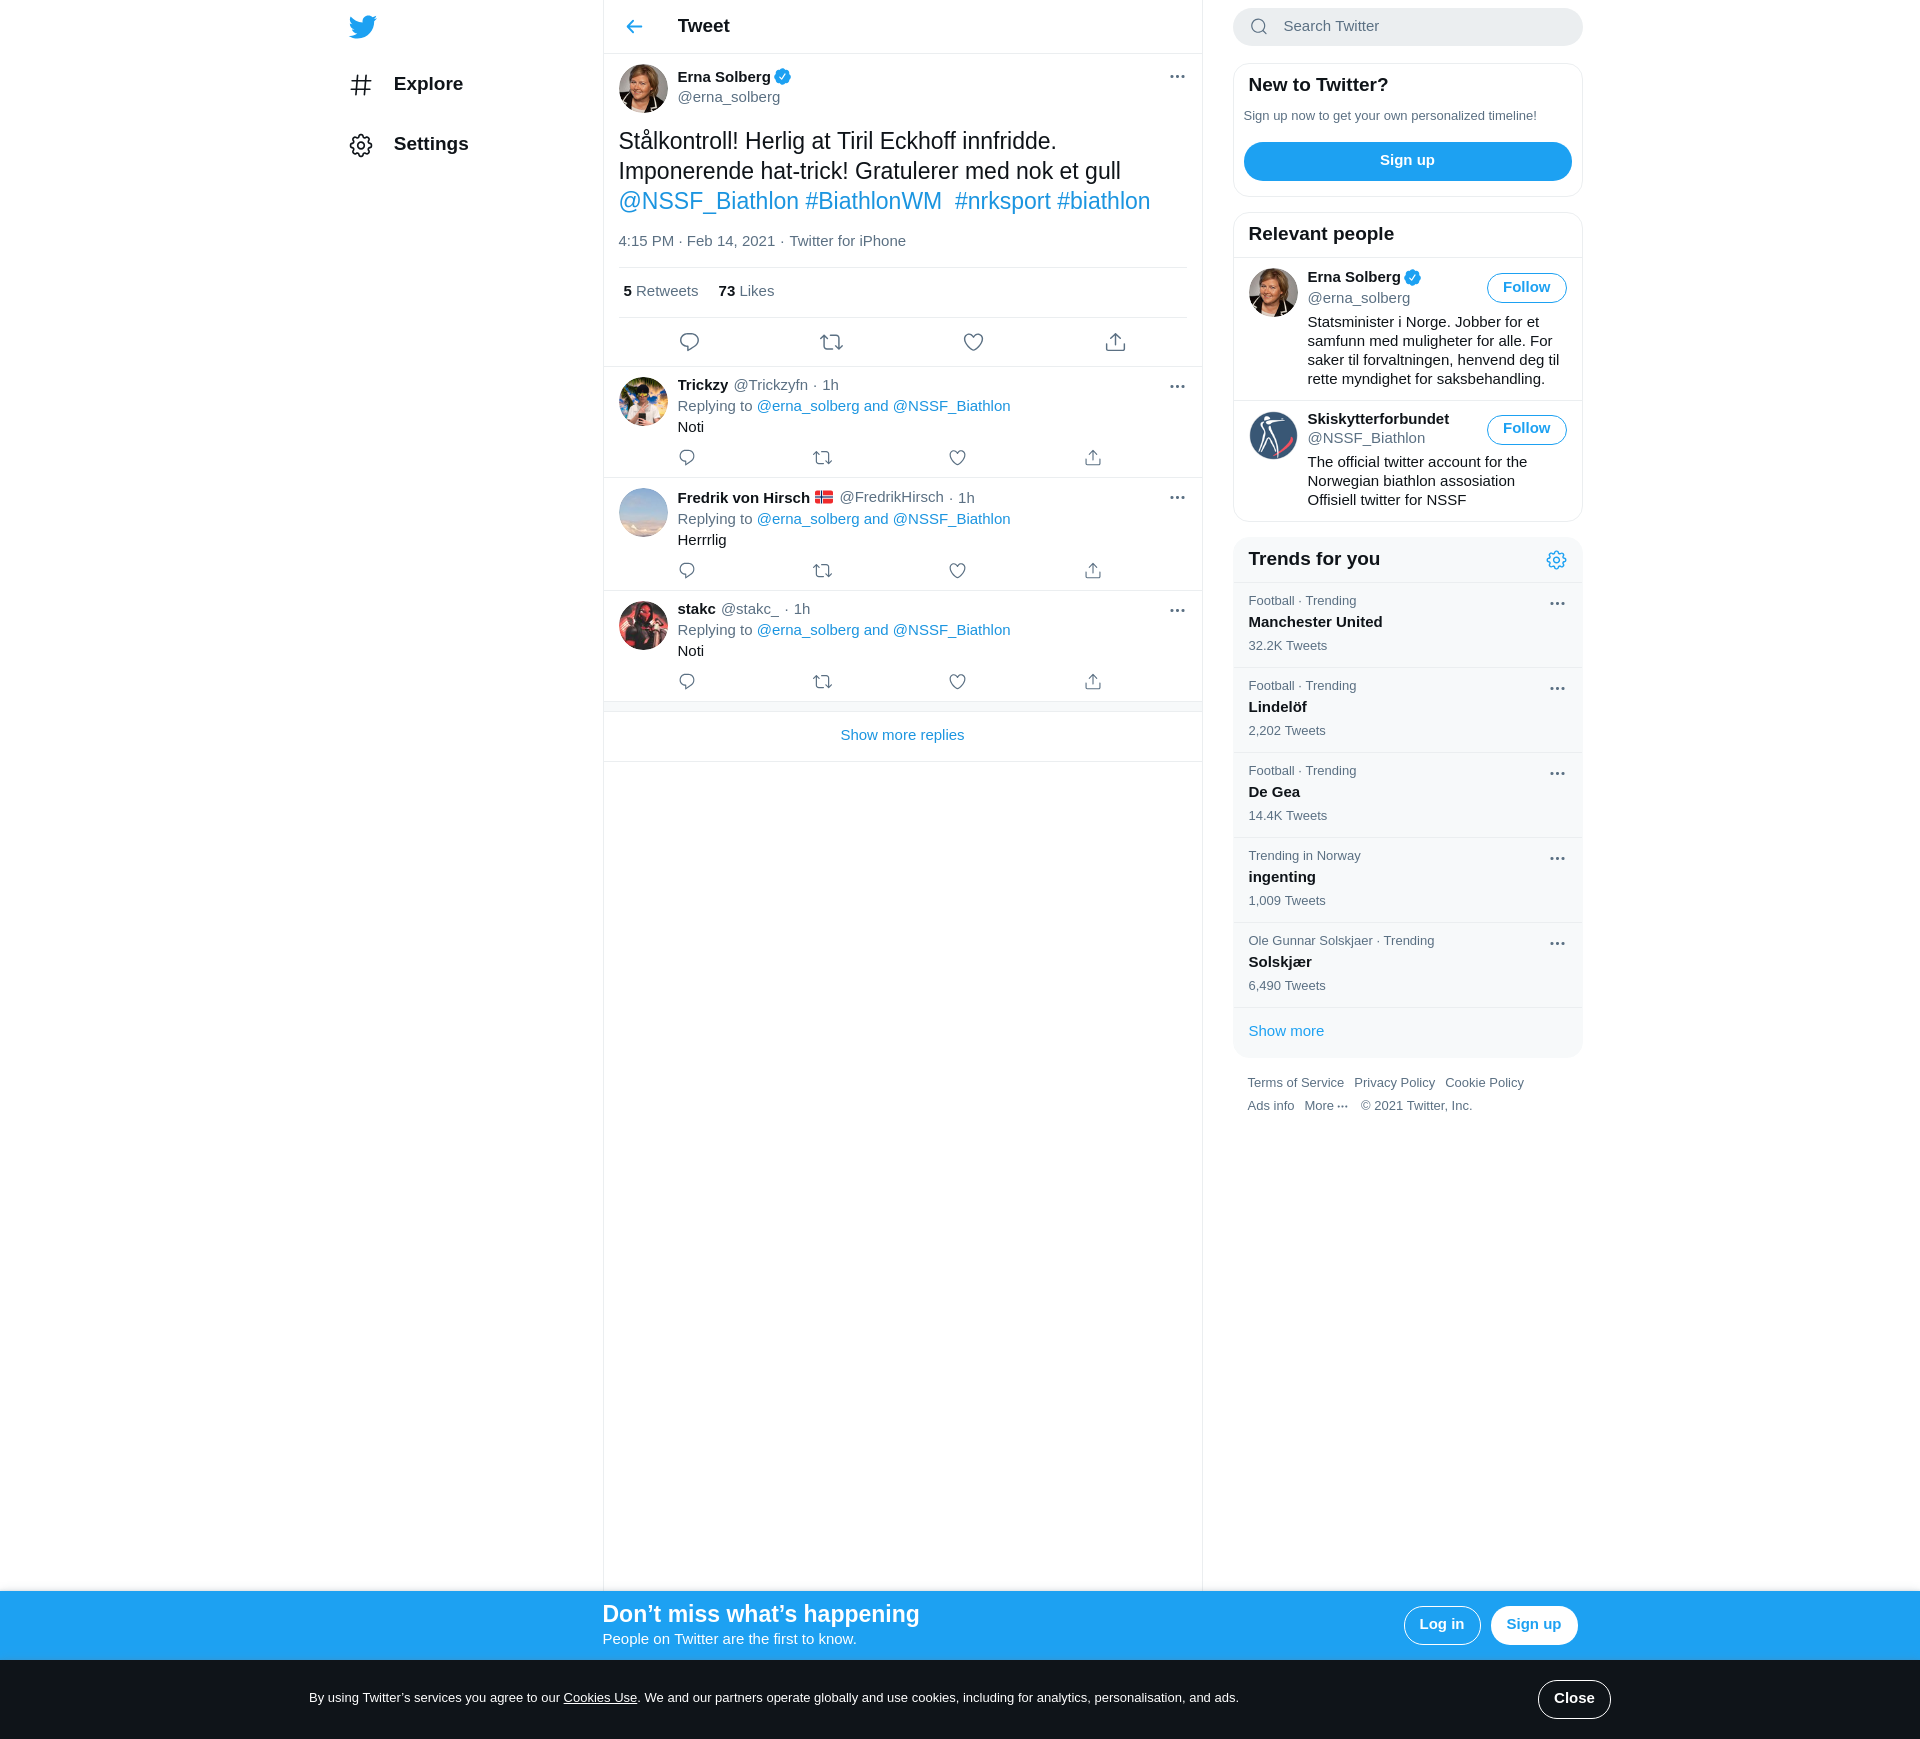Screen dimensions: 1920x1739
Task: Like Trickzy's reply tweet
Action: click(957, 458)
